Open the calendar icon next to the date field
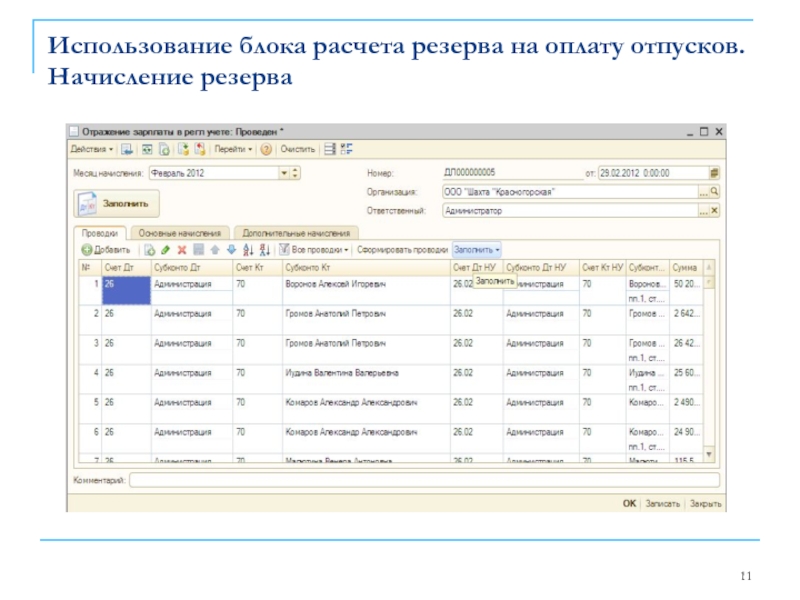The width and height of the screenshot is (800, 600). 714,172
